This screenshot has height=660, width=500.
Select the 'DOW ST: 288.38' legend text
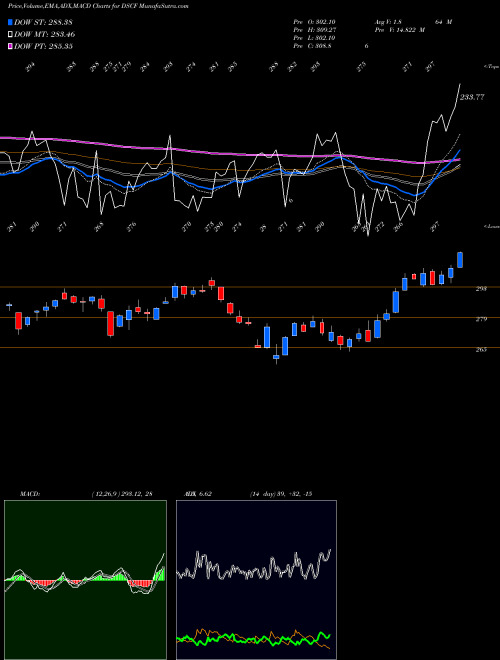tap(43, 22)
